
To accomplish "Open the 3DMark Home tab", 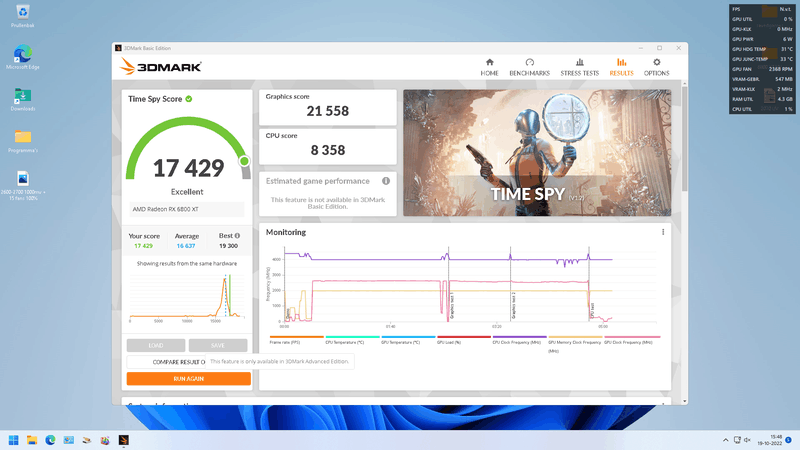I will click(x=489, y=67).
